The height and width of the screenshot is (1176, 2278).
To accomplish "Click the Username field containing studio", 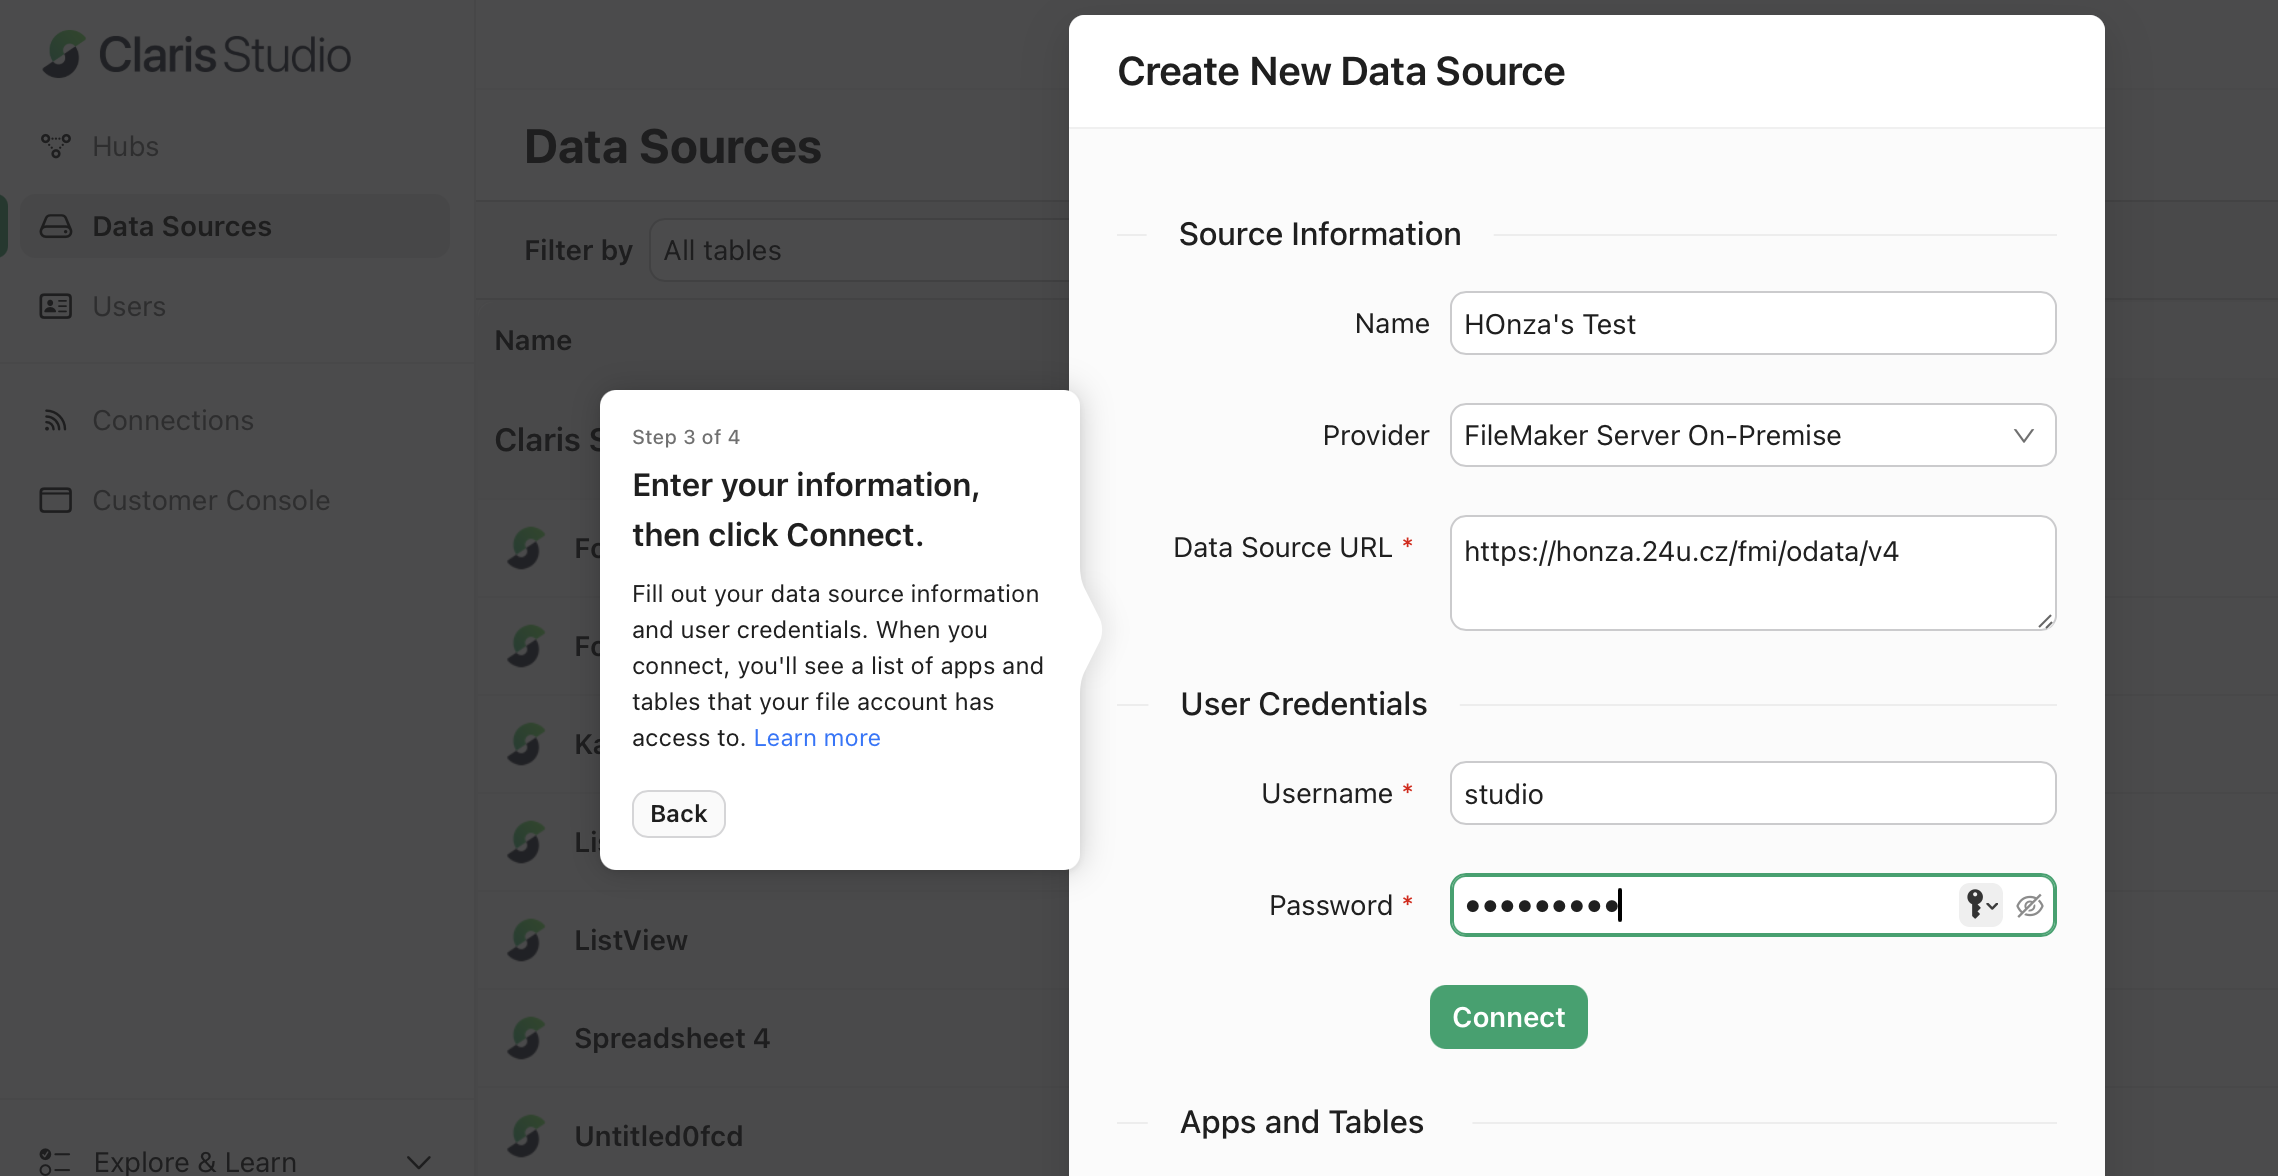I will pos(1753,793).
